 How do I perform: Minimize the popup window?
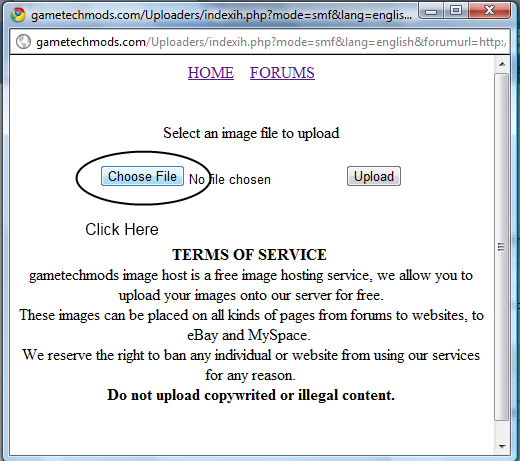(431, 11)
